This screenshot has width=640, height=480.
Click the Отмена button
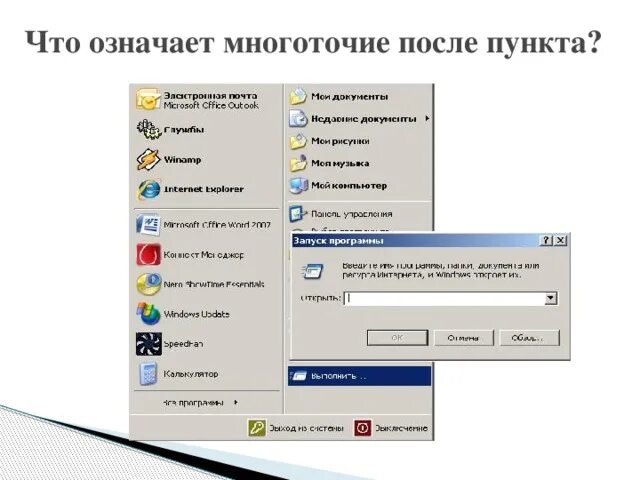(463, 338)
